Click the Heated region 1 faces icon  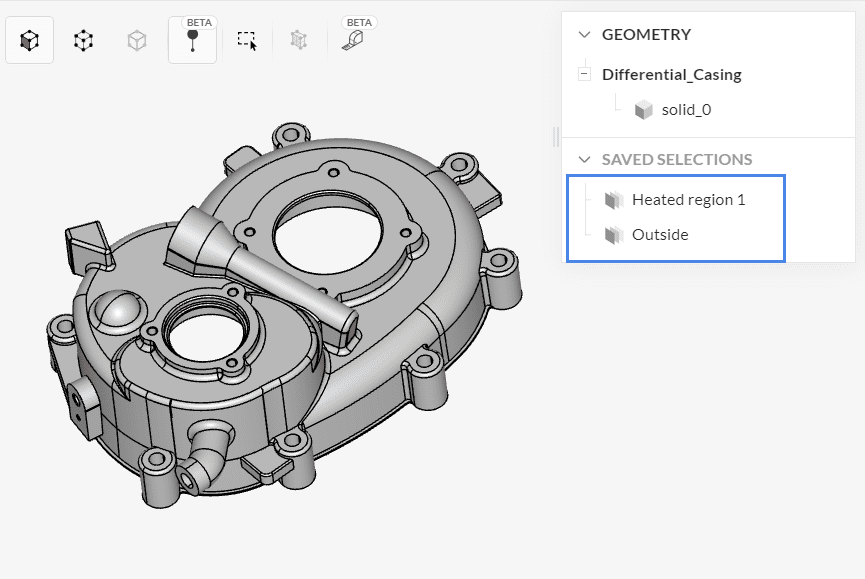pos(614,200)
